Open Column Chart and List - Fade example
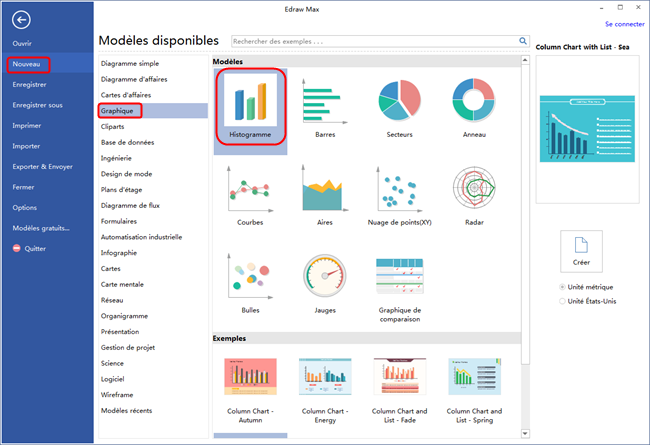650x445 pixels. (400, 391)
